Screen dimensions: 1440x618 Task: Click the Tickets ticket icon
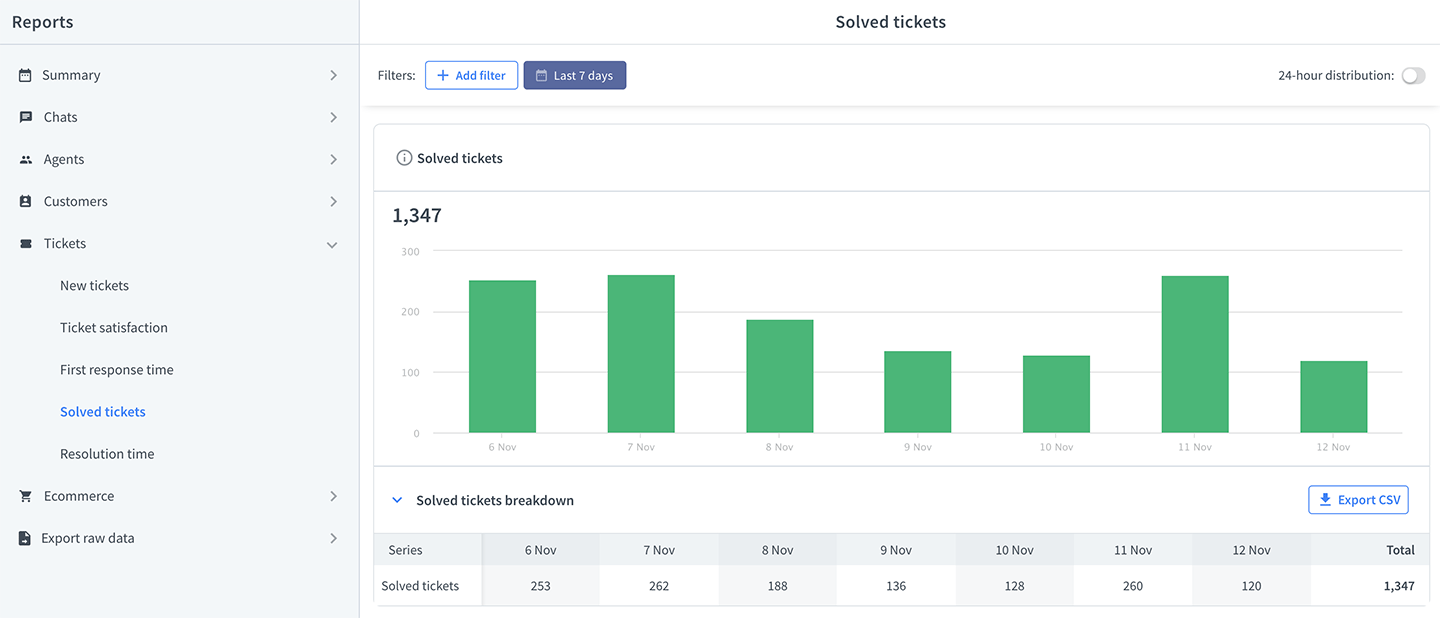pos(26,244)
